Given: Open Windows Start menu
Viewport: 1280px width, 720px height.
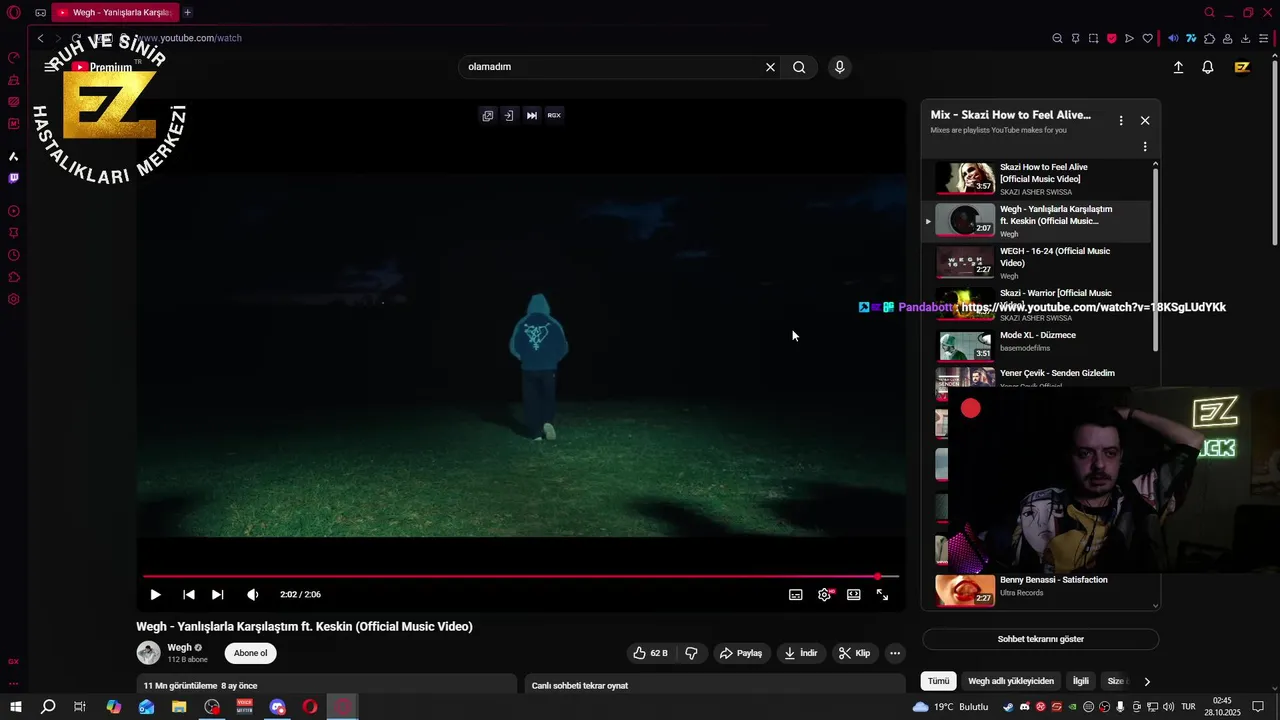Looking at the screenshot, I should (x=15, y=707).
